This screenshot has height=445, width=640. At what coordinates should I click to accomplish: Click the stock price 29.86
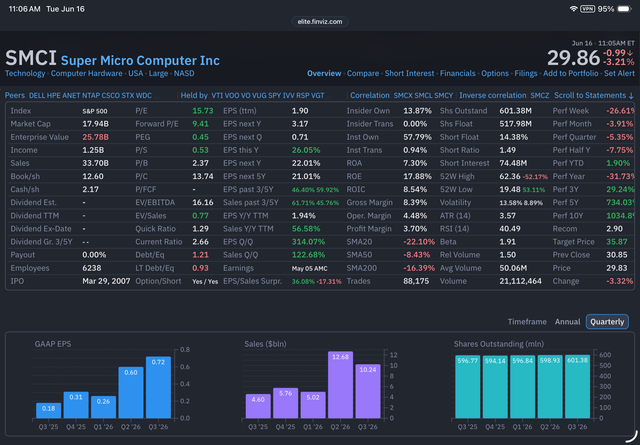(x=573, y=58)
